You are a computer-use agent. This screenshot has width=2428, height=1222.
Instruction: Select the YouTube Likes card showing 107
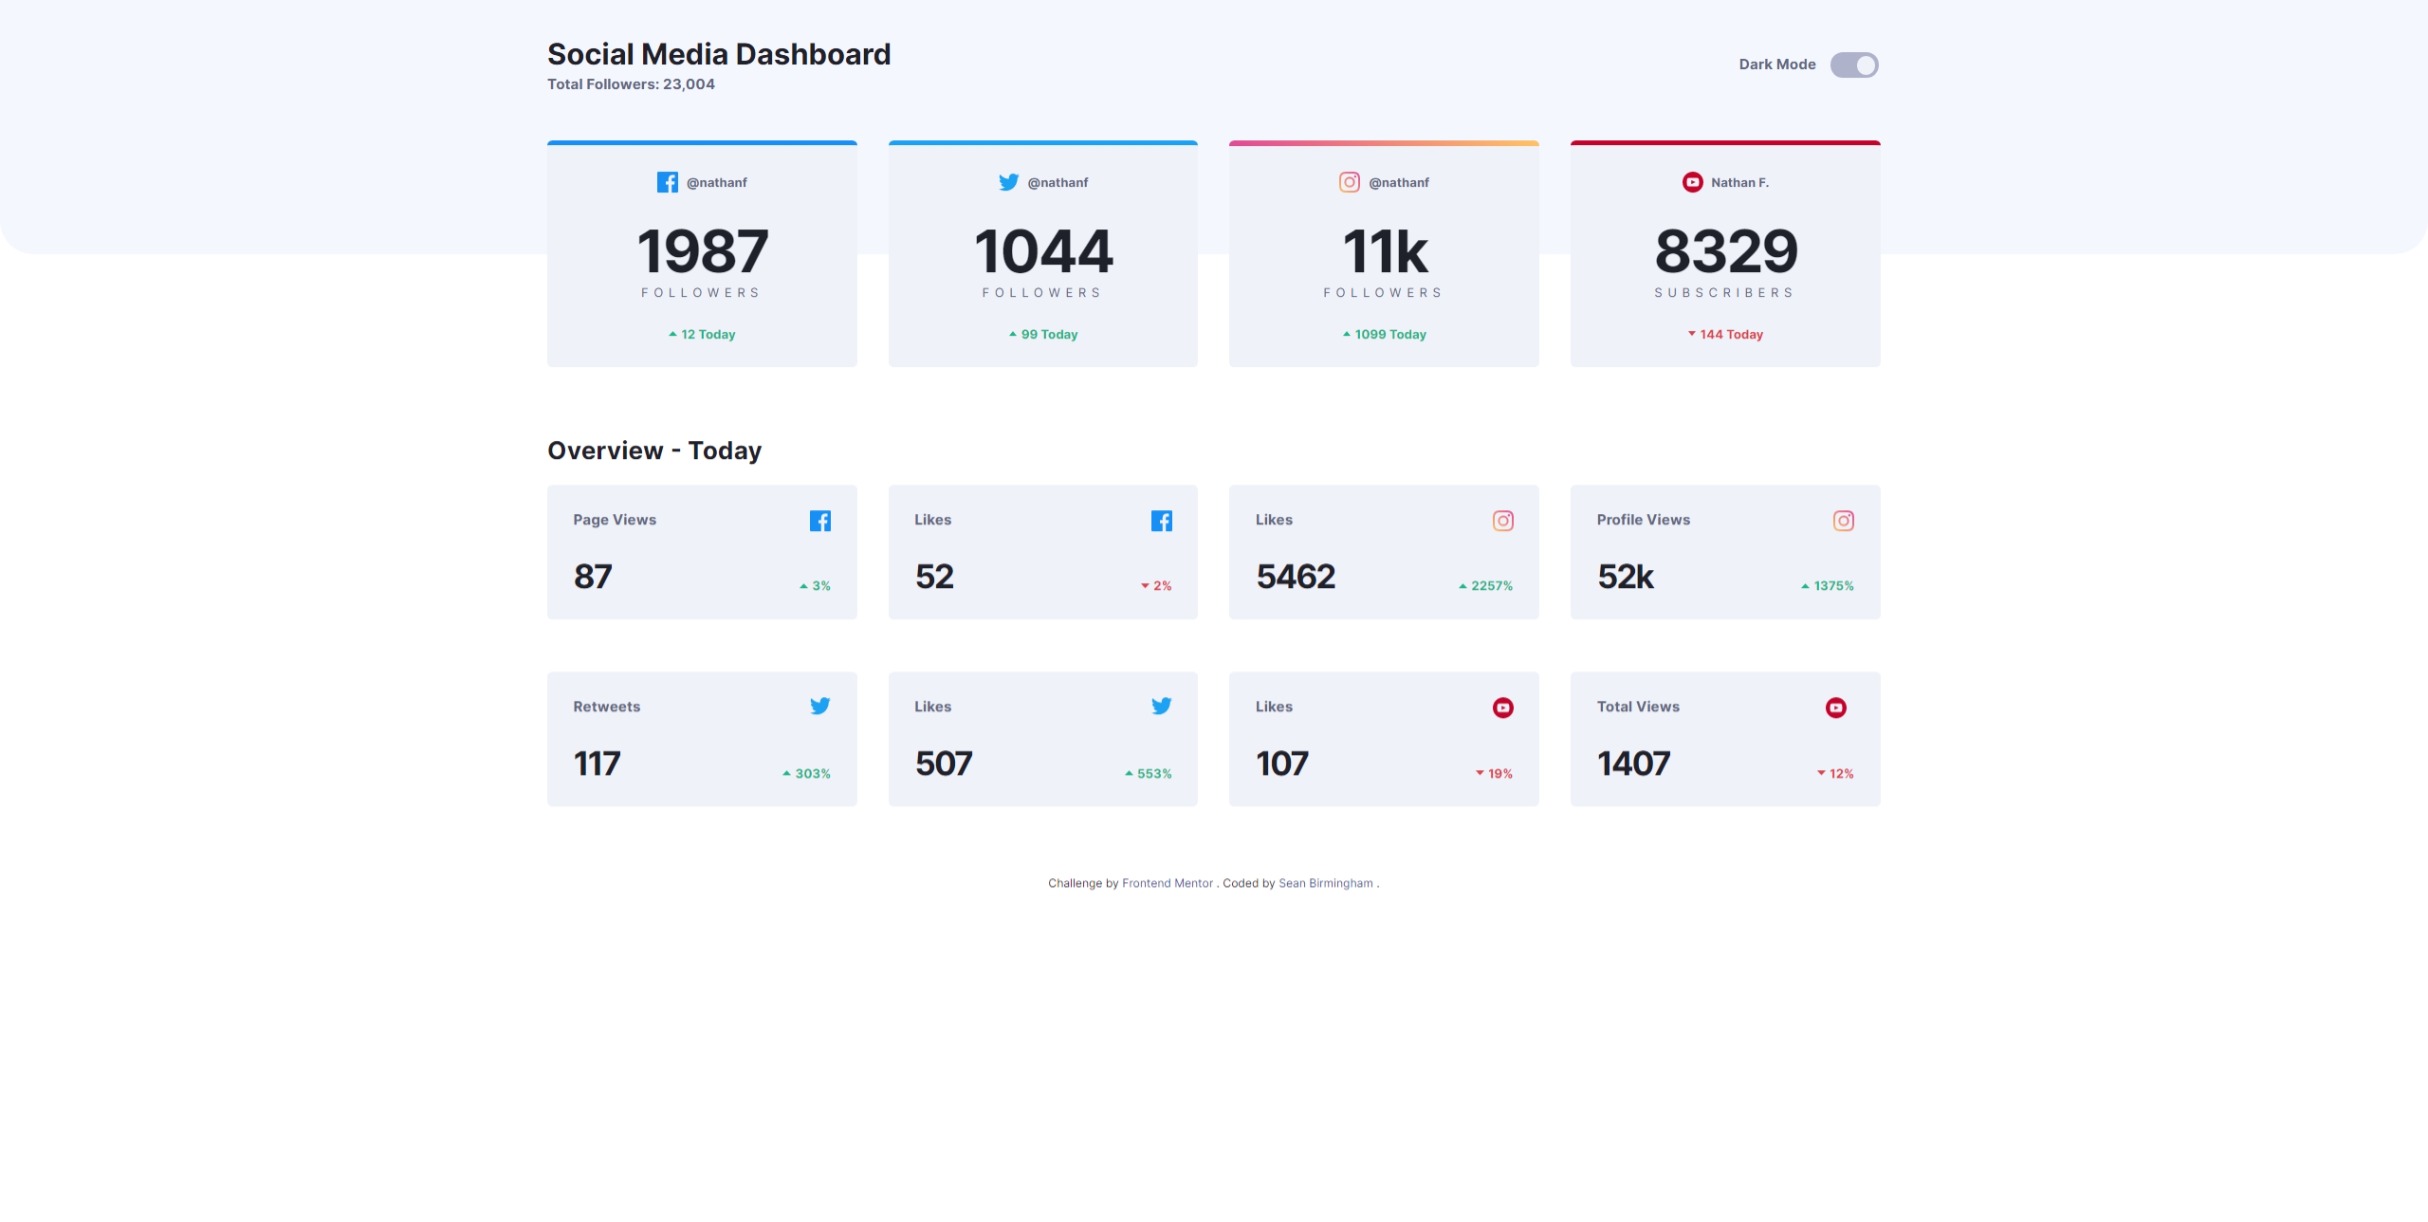(1383, 739)
